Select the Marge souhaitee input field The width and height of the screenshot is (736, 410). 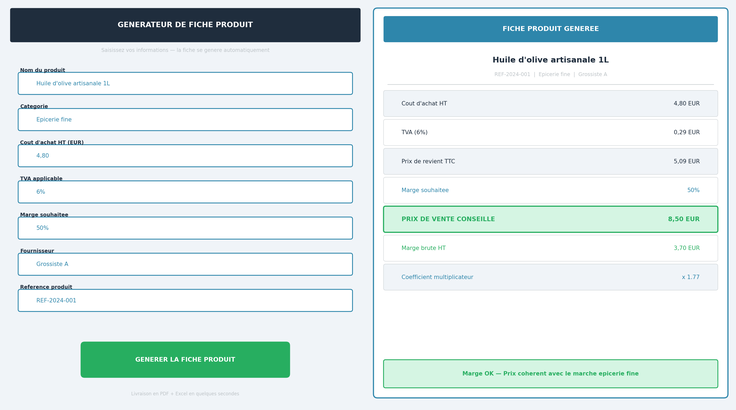(x=185, y=228)
